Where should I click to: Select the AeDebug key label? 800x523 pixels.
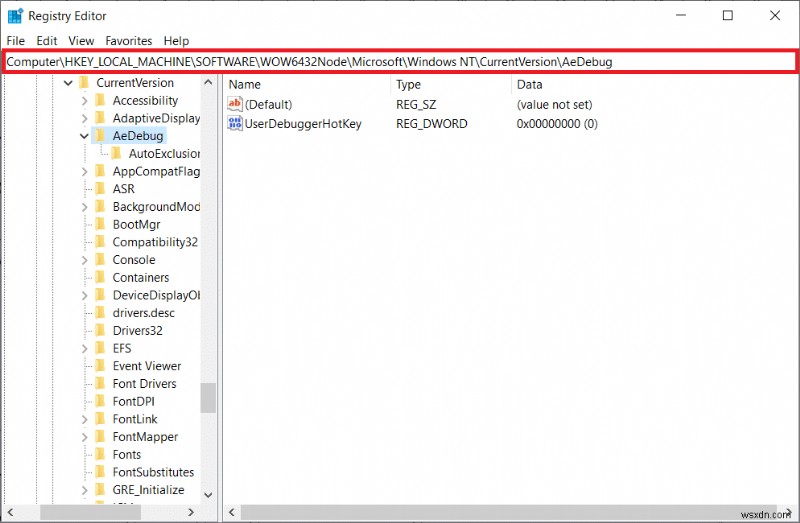138,136
